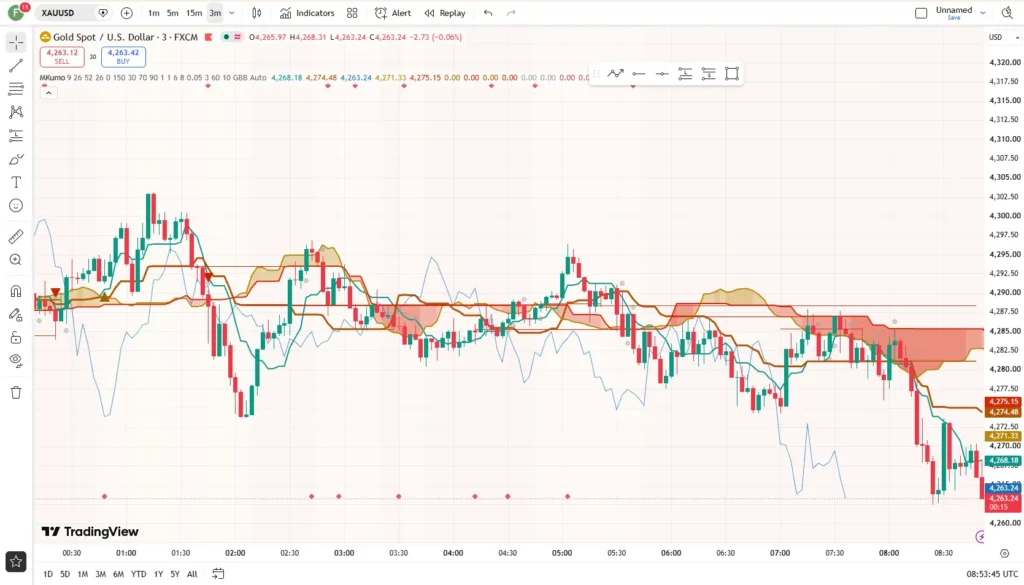
Task: Toggle magnet mode for drawings
Action: pyautogui.click(x=16, y=291)
